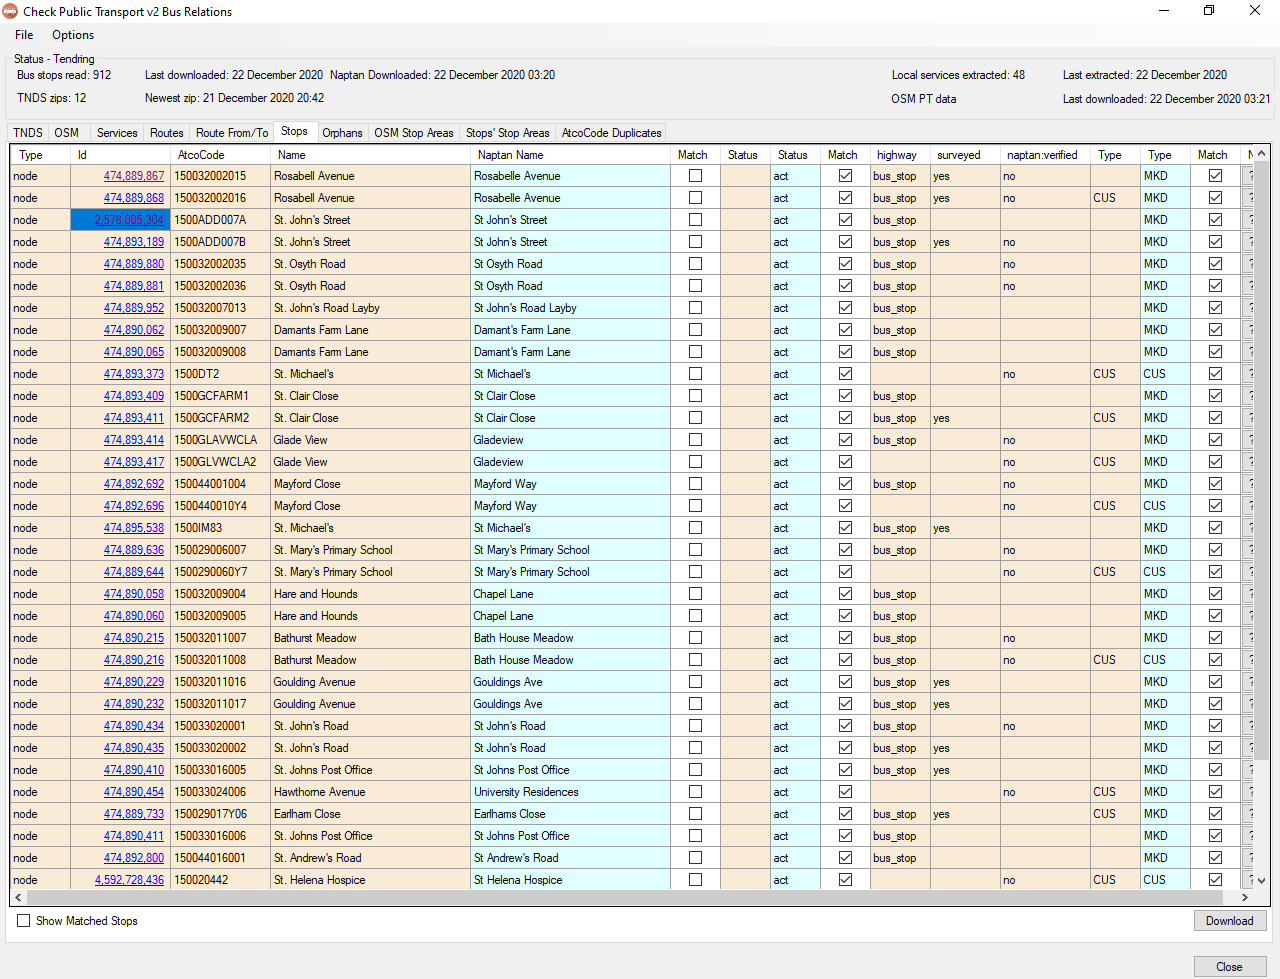Switch to the OSM tab
Image resolution: width=1280 pixels, height=979 pixels.
click(x=67, y=133)
